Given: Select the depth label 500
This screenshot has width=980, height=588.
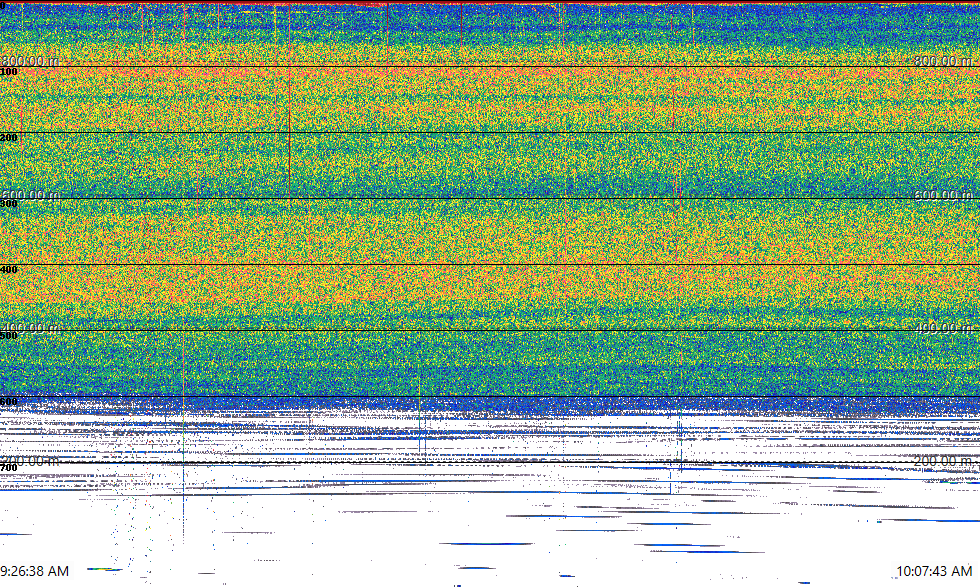Looking at the screenshot, I should point(9,336).
